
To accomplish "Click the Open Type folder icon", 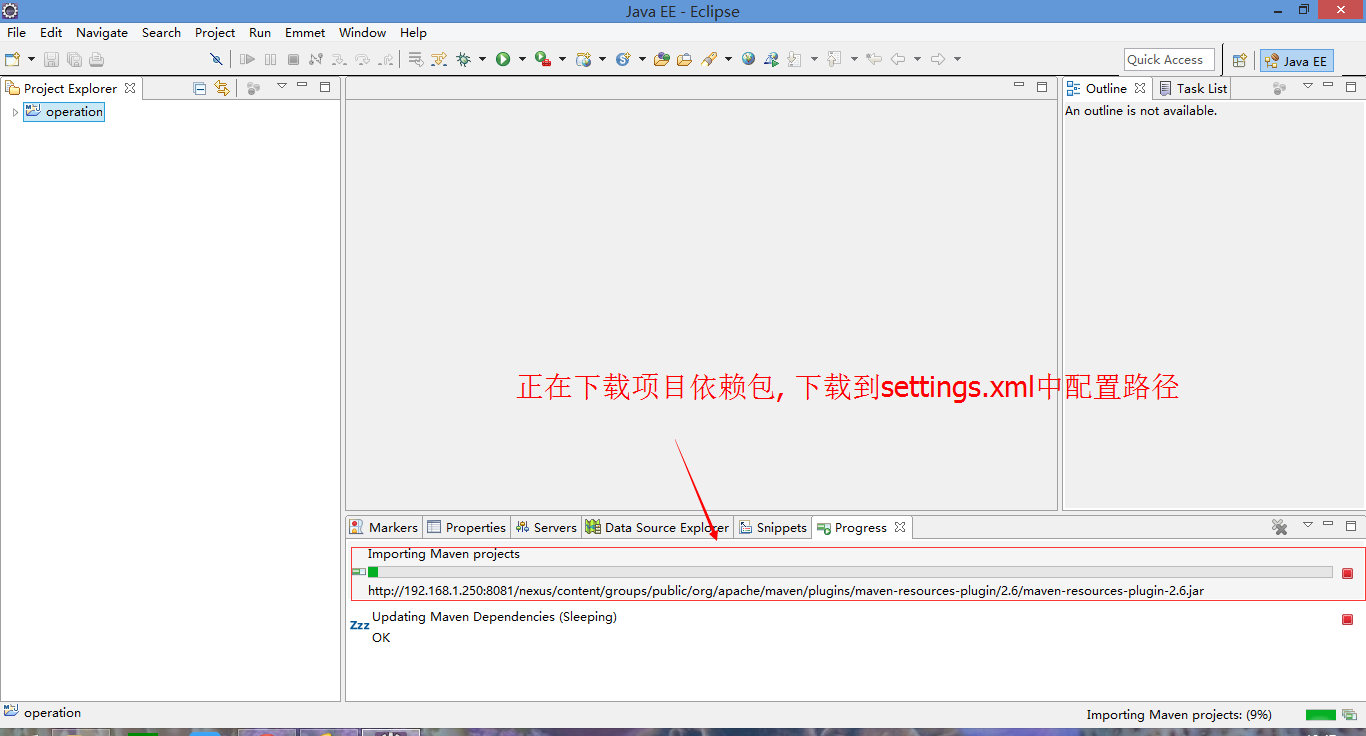I will [661, 60].
